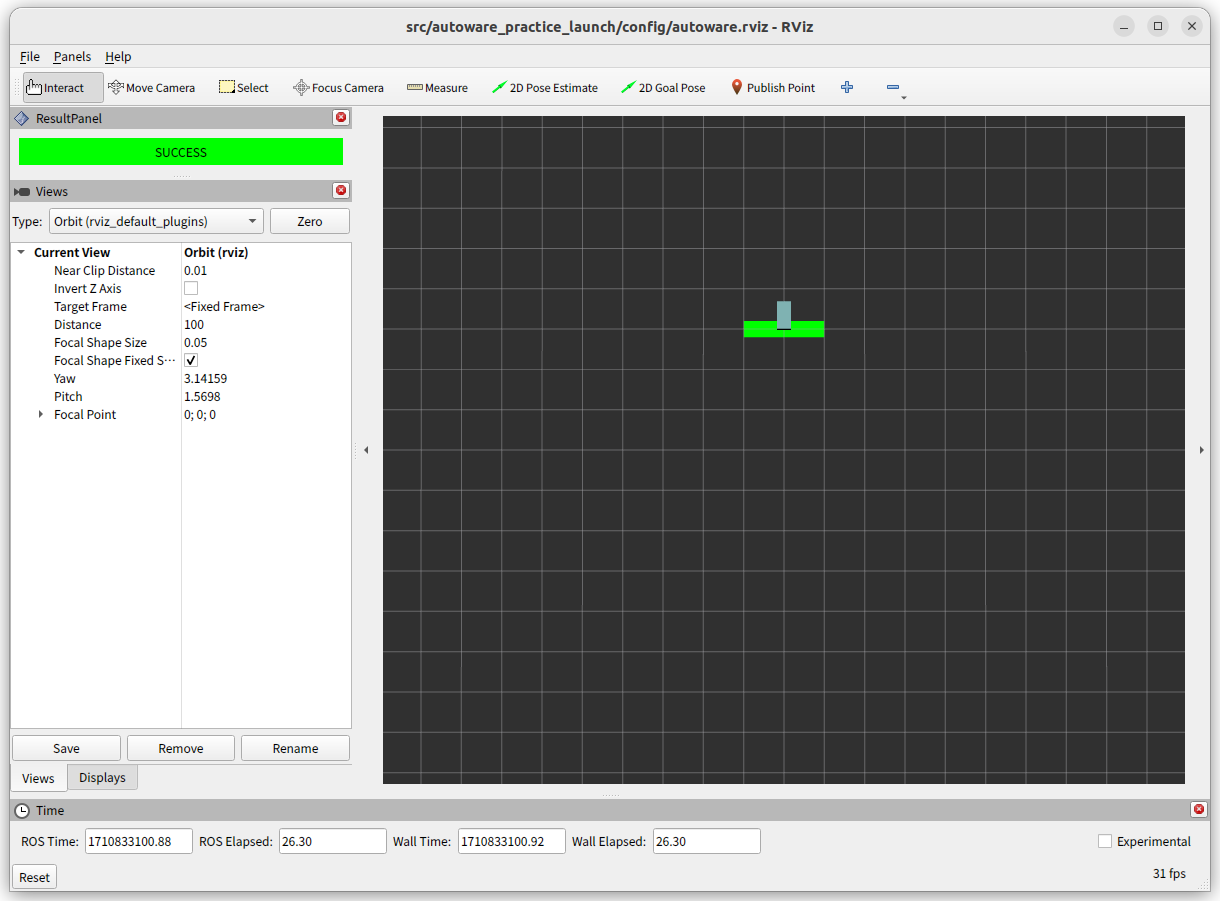This screenshot has width=1220, height=901.
Task: Click the ROS Time input field
Action: coord(138,842)
